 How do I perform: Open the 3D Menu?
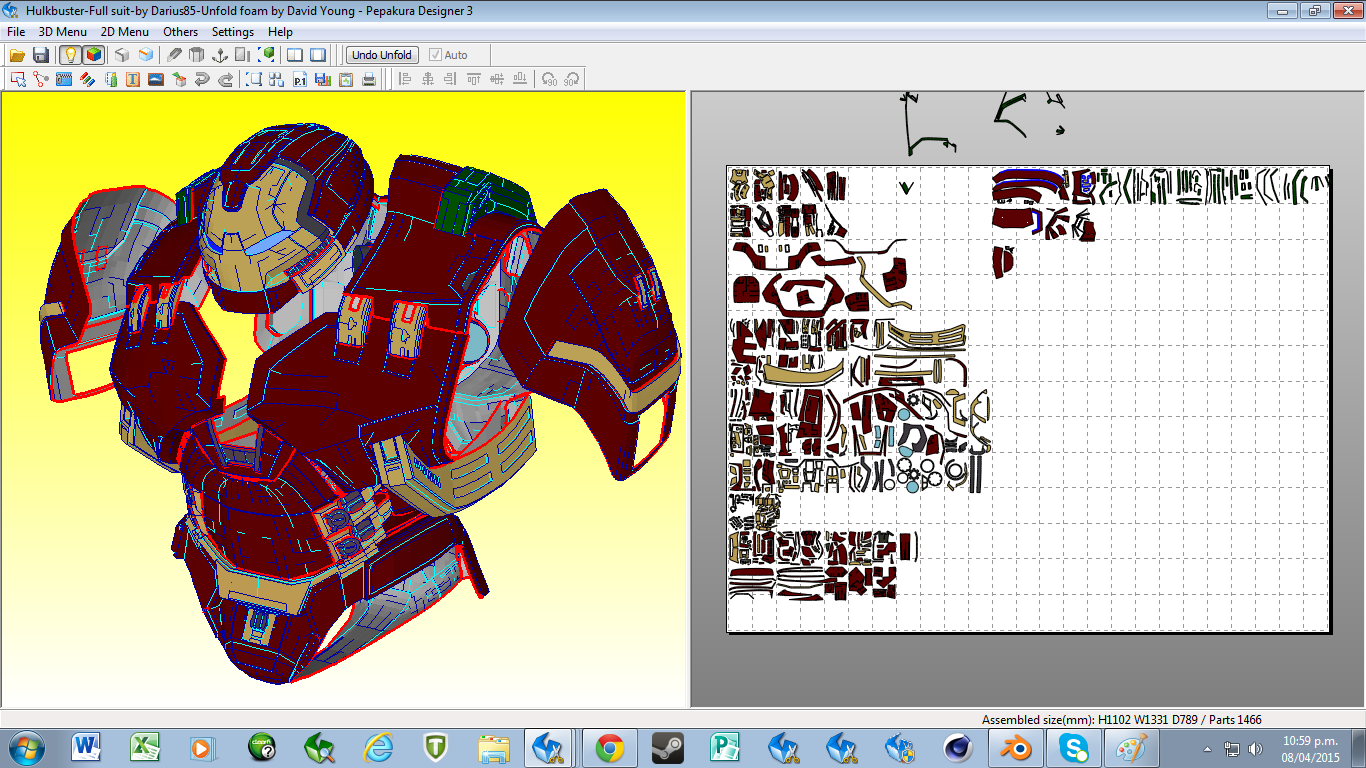(63, 32)
